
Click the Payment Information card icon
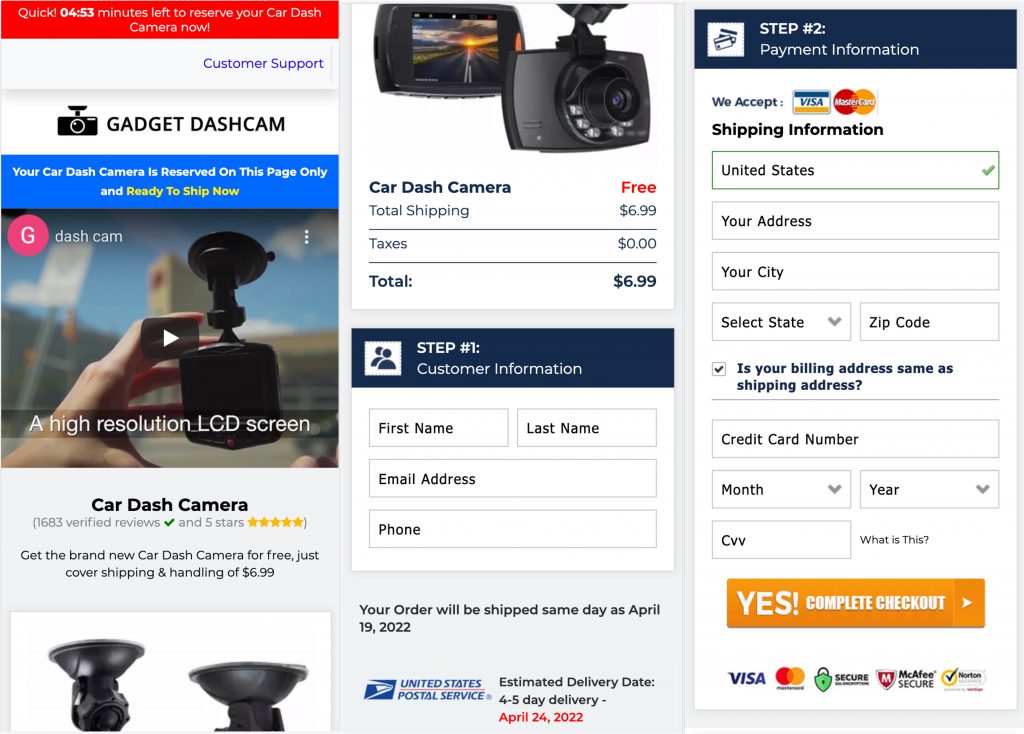click(x=726, y=40)
